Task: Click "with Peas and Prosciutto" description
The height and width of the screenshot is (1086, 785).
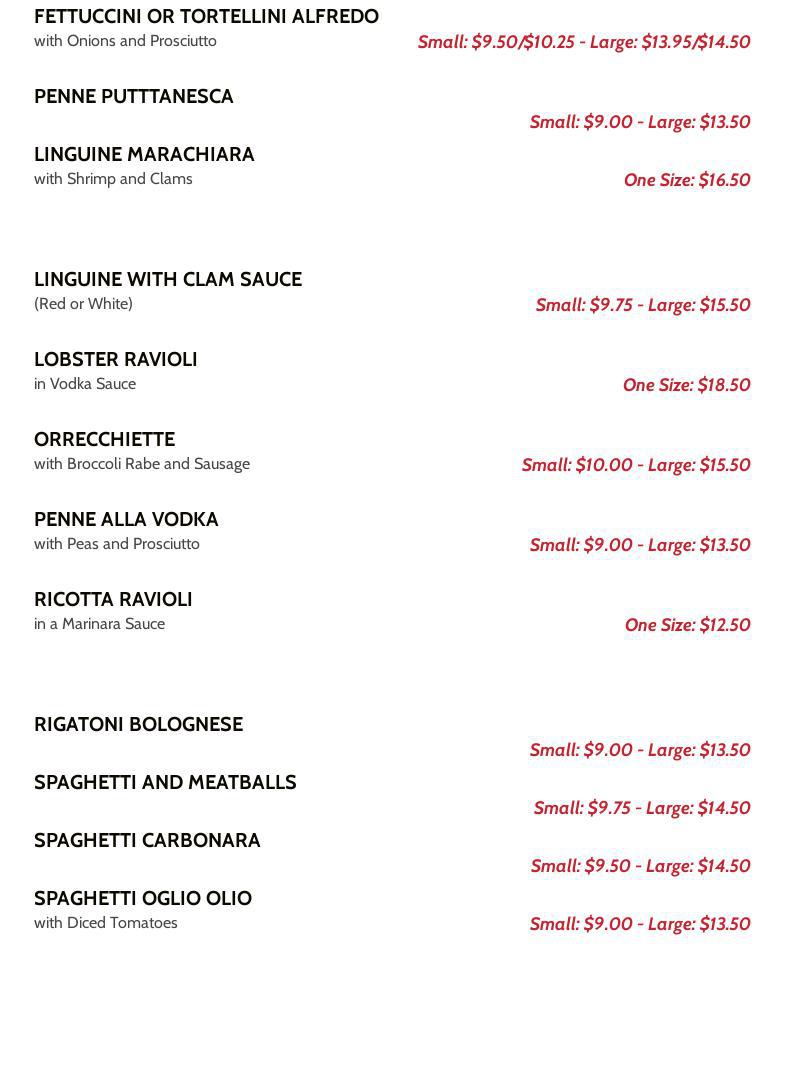Action: tap(117, 544)
